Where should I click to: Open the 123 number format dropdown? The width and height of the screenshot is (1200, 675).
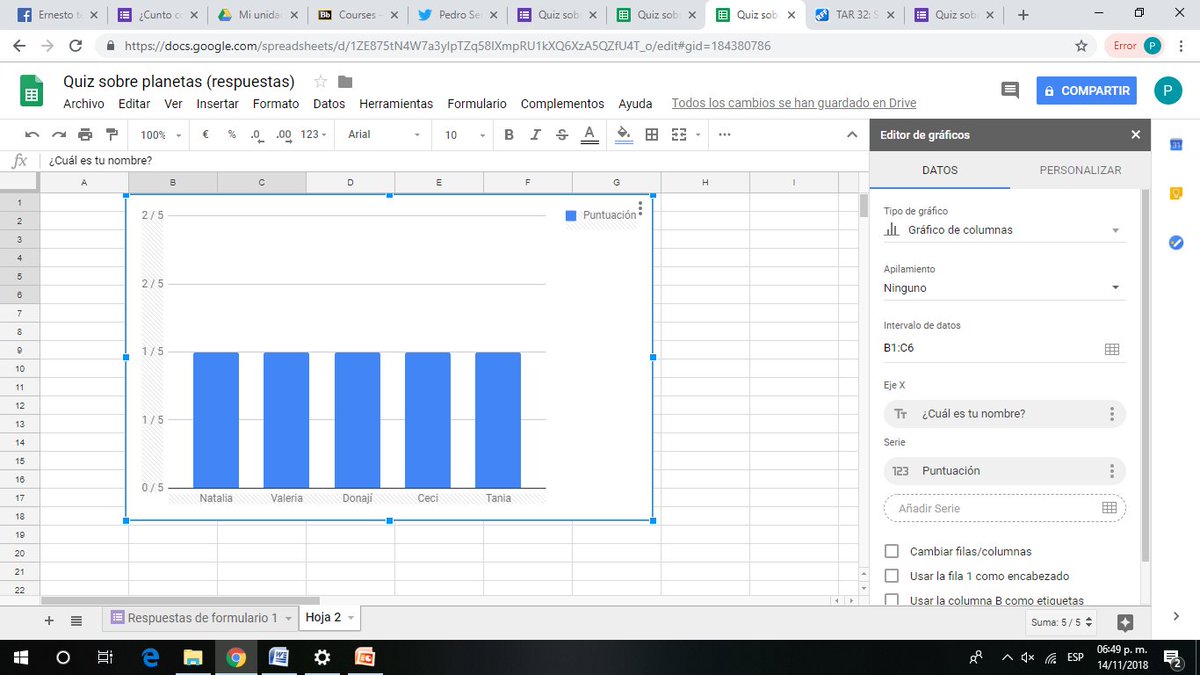(315, 135)
